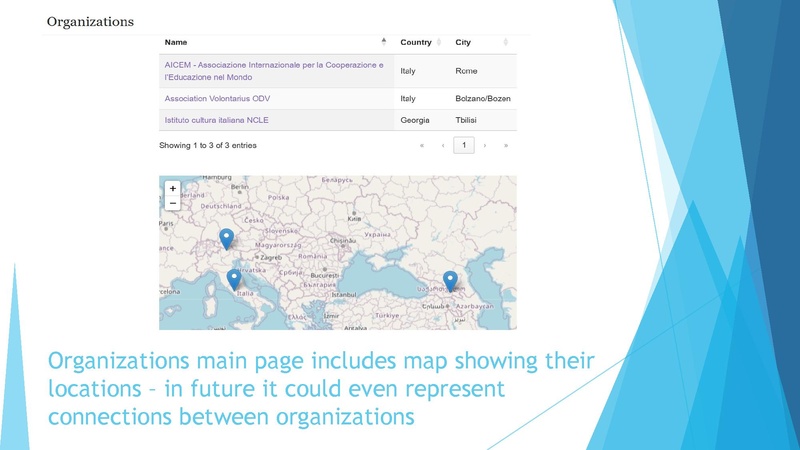
Task: Click the Tbilisi cell in the table
Action: click(x=470, y=120)
